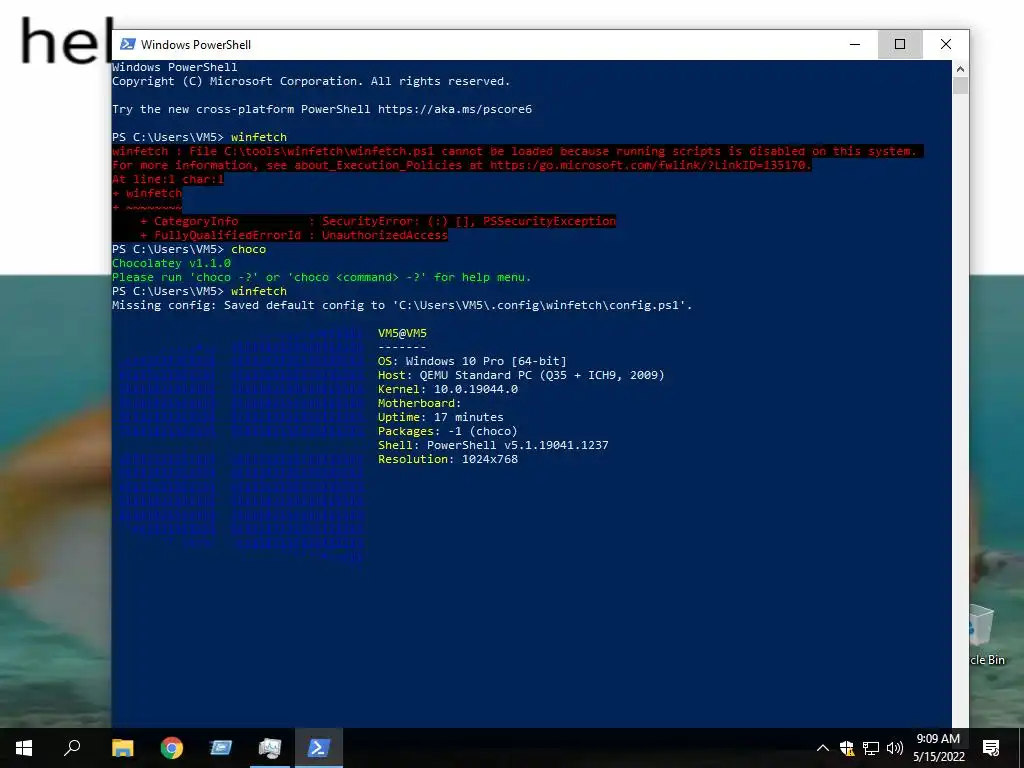Click the green 'Chocolatey v1.1.0' text

(x=171, y=263)
